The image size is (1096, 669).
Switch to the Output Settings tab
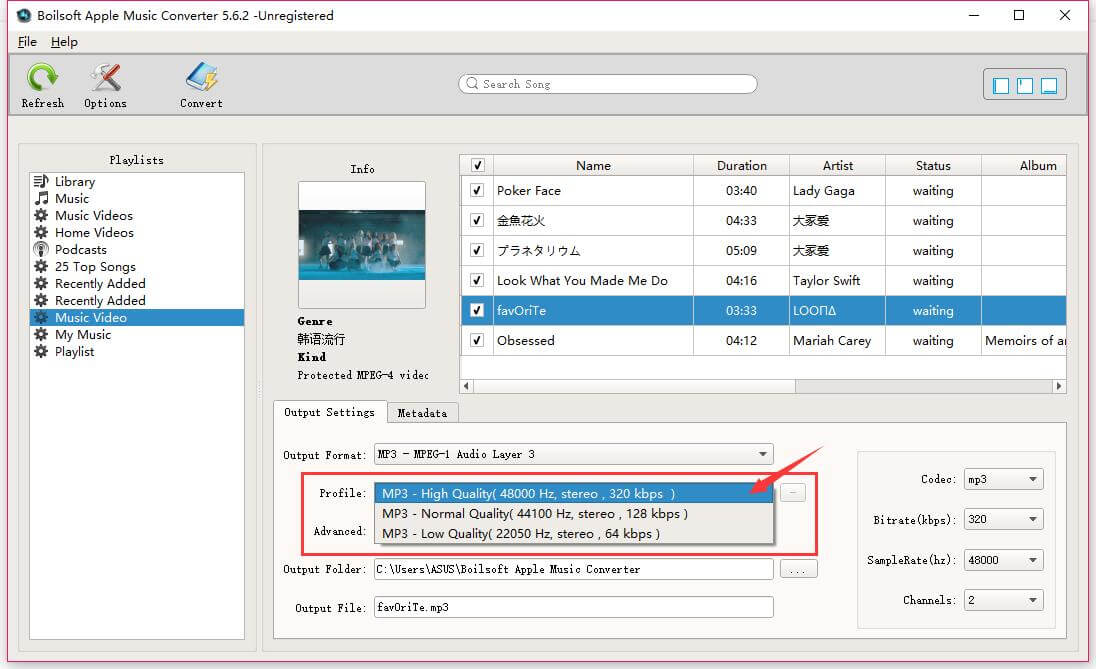[329, 412]
